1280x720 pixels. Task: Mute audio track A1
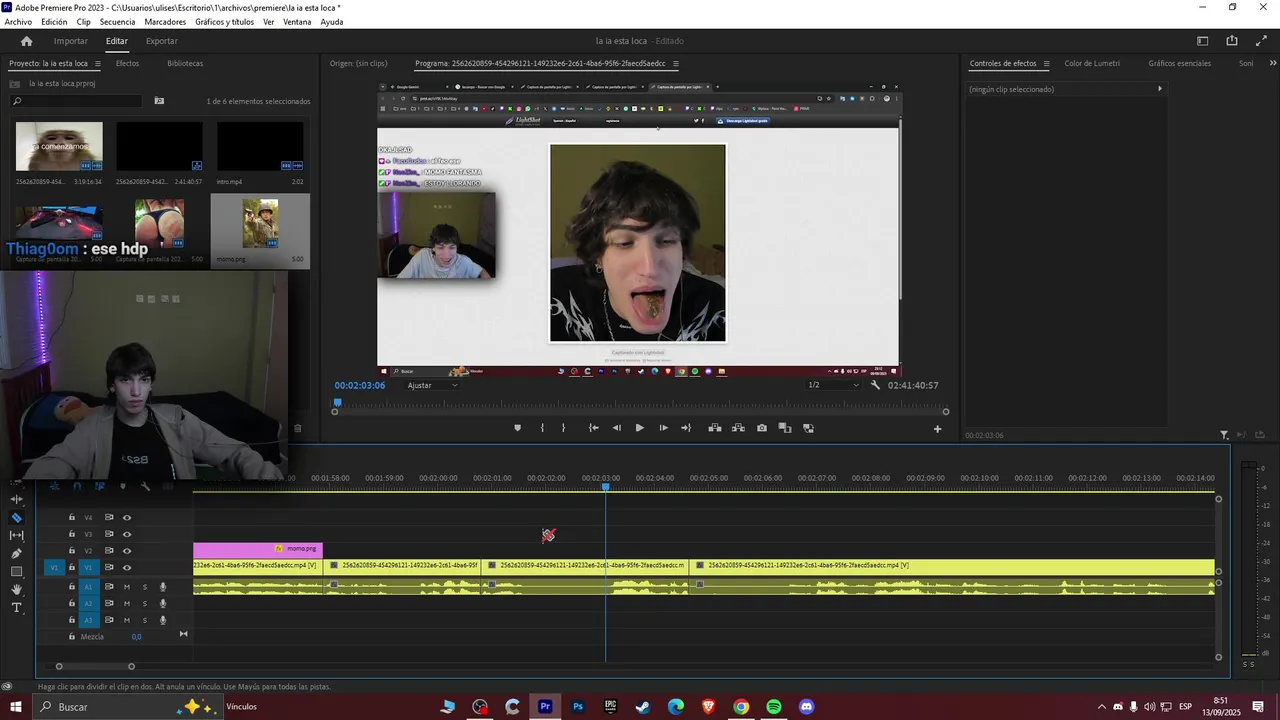(127, 587)
